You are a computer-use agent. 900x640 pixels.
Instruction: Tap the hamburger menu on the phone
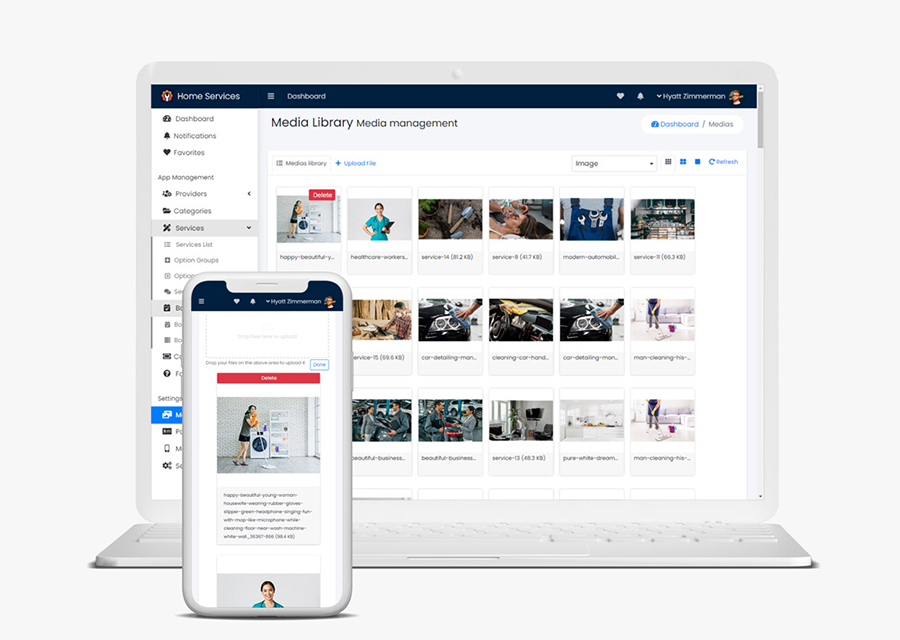[201, 301]
